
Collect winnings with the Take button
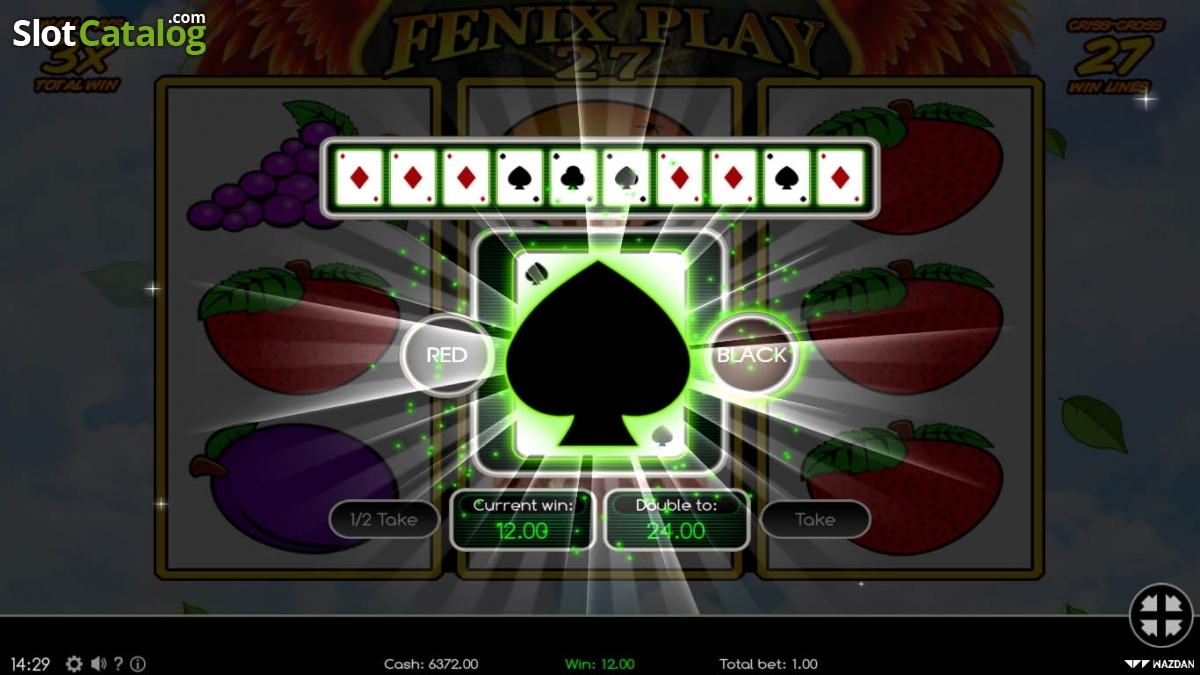[815, 519]
